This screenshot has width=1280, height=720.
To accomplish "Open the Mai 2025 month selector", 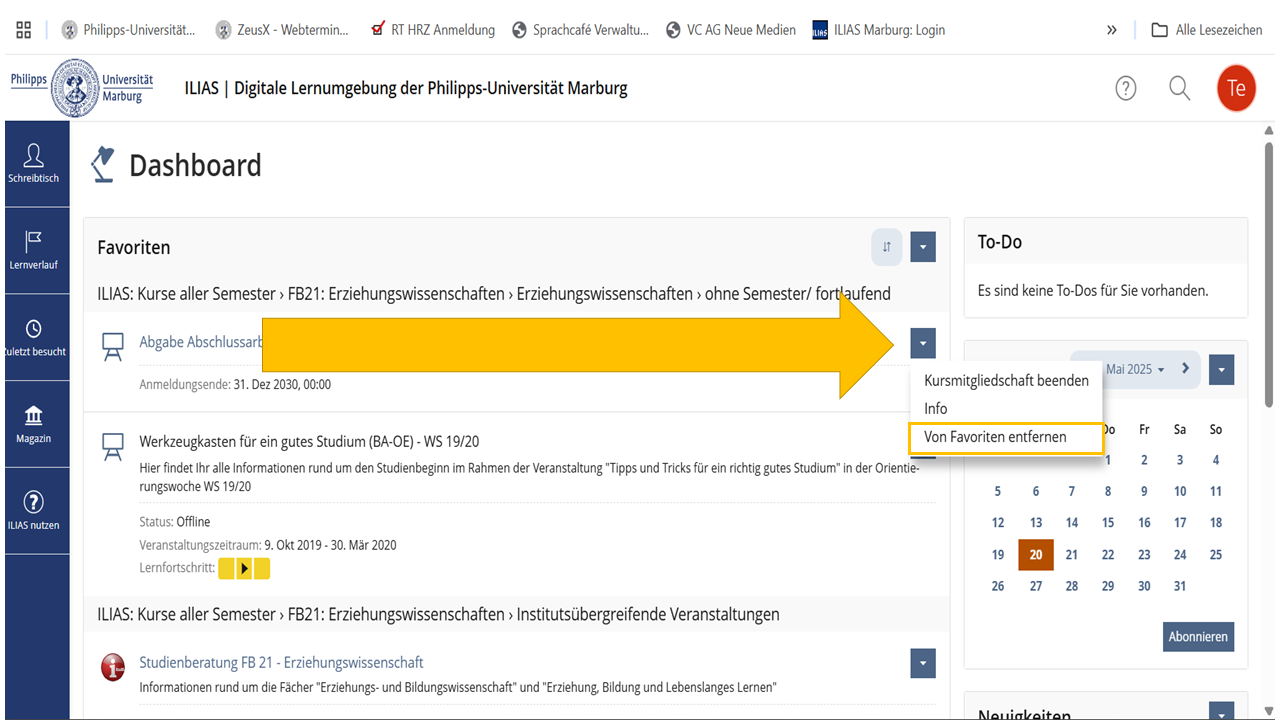I will 1134,369.
